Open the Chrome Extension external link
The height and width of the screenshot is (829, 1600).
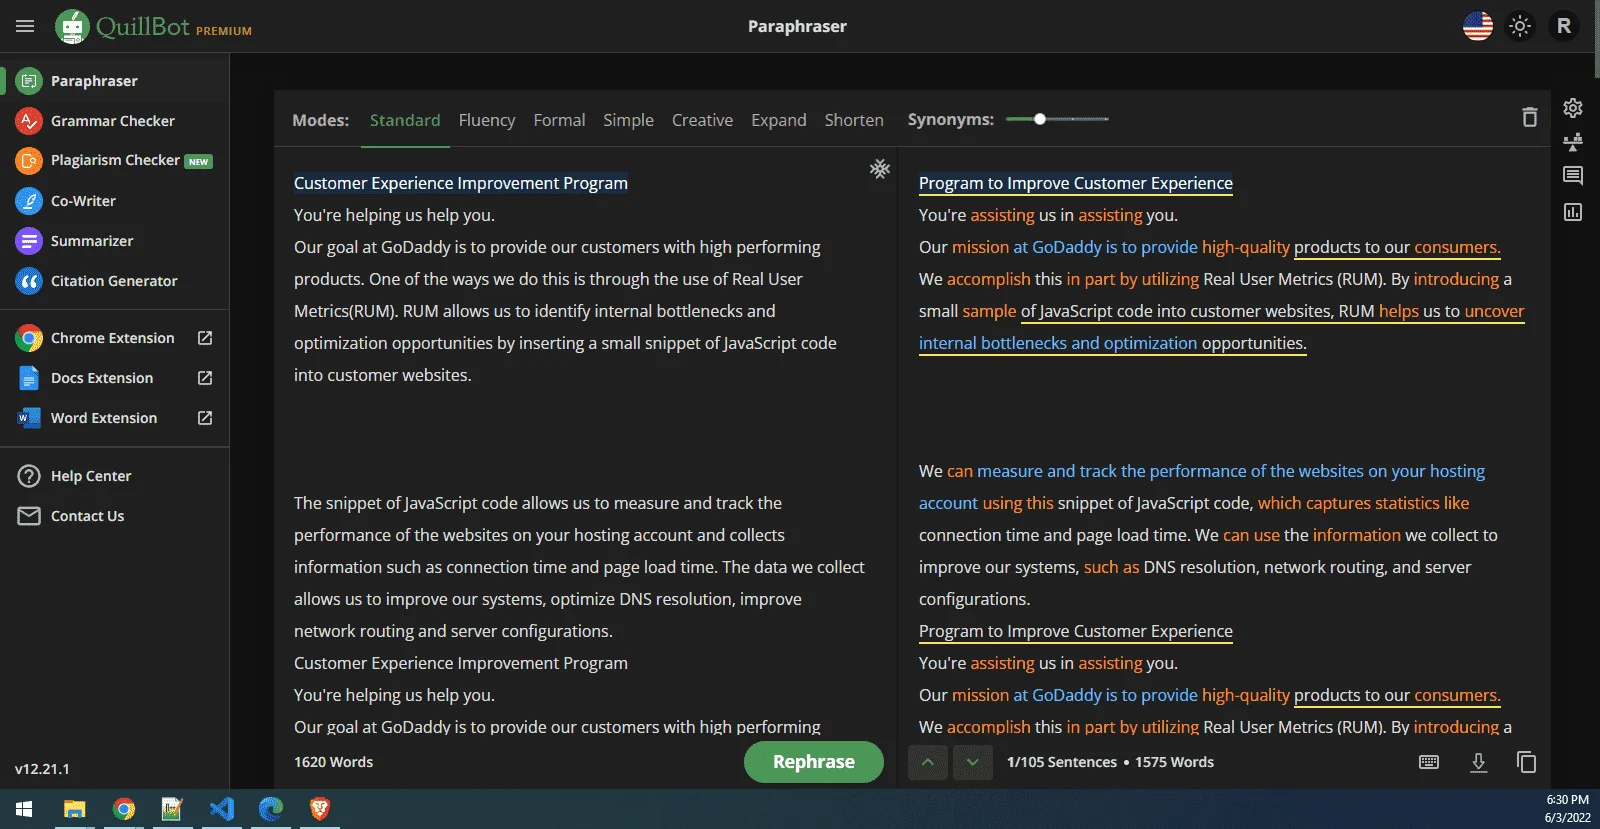coord(205,338)
